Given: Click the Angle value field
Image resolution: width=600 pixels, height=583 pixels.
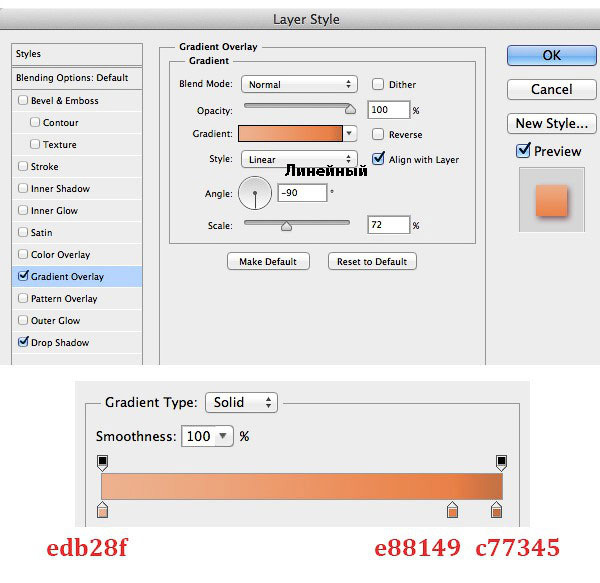Looking at the screenshot, I should [x=302, y=193].
